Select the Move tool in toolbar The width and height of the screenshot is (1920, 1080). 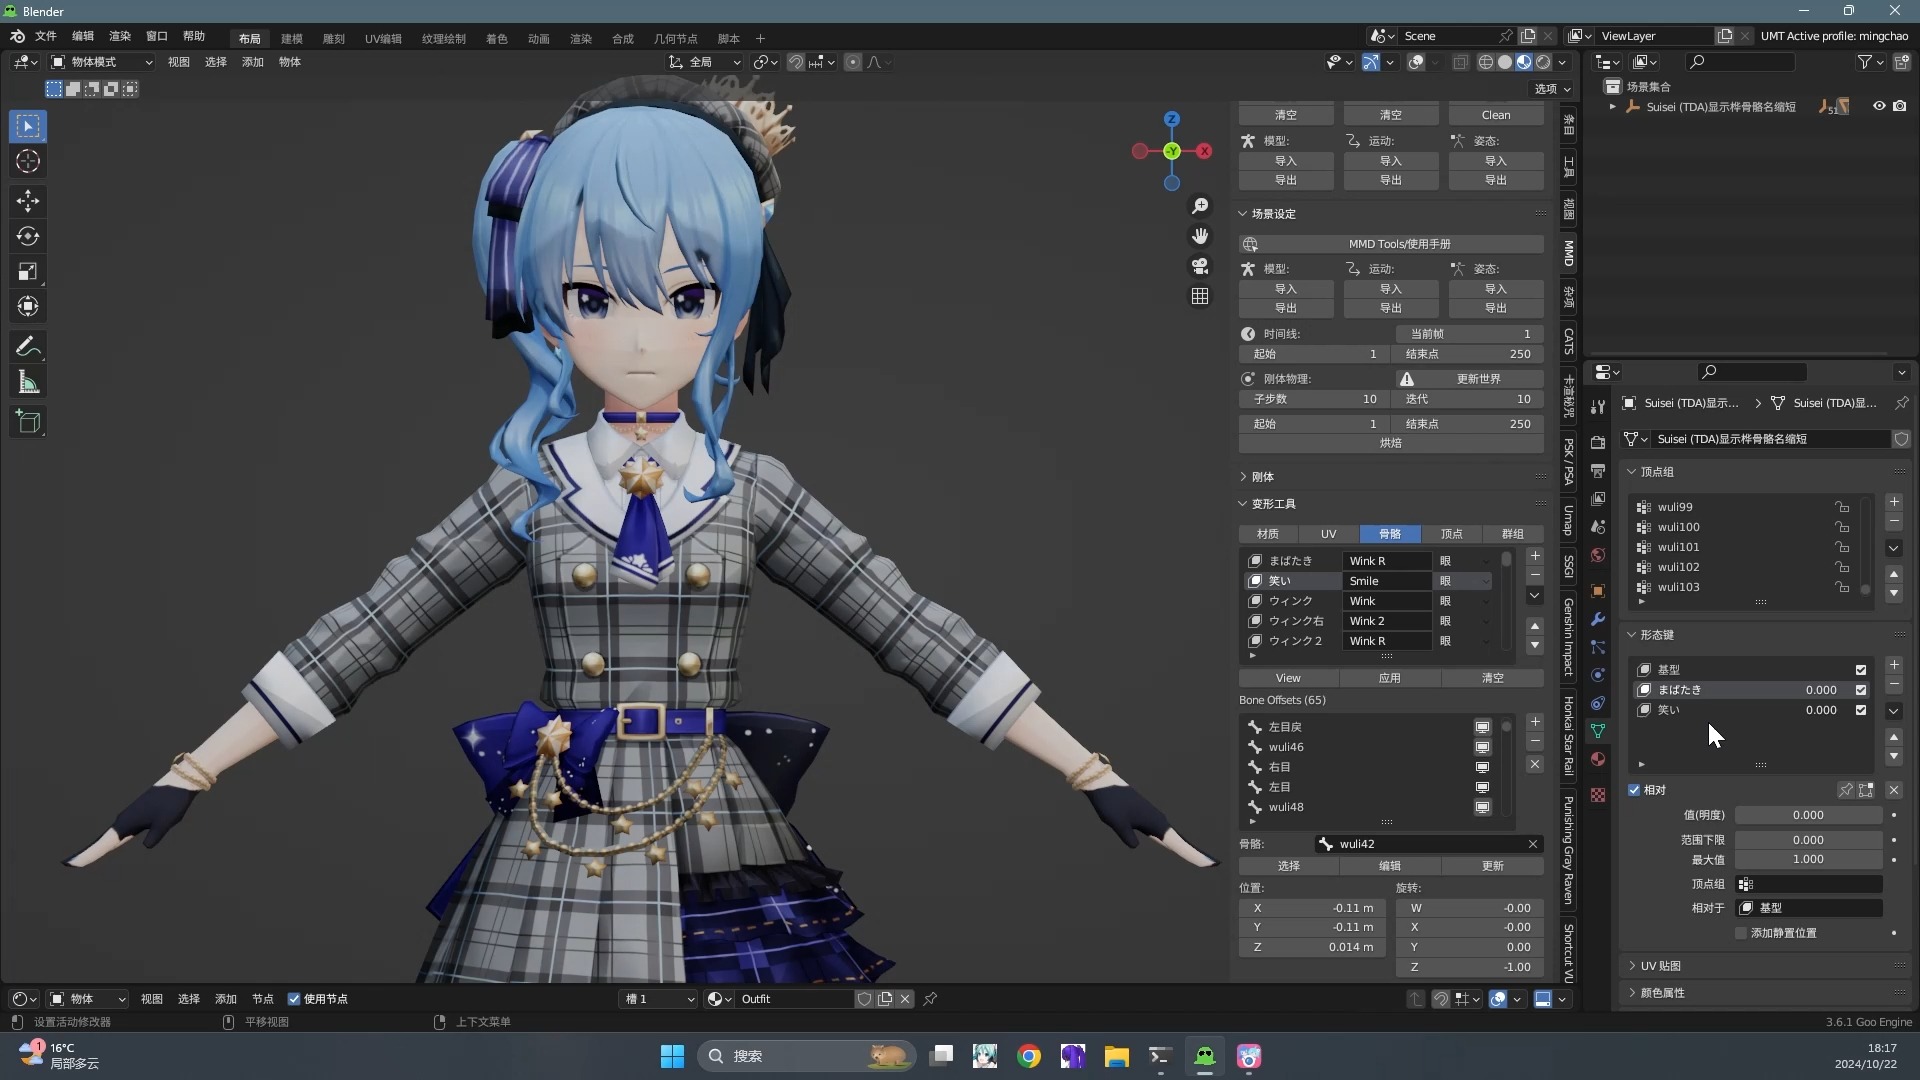[x=29, y=199]
